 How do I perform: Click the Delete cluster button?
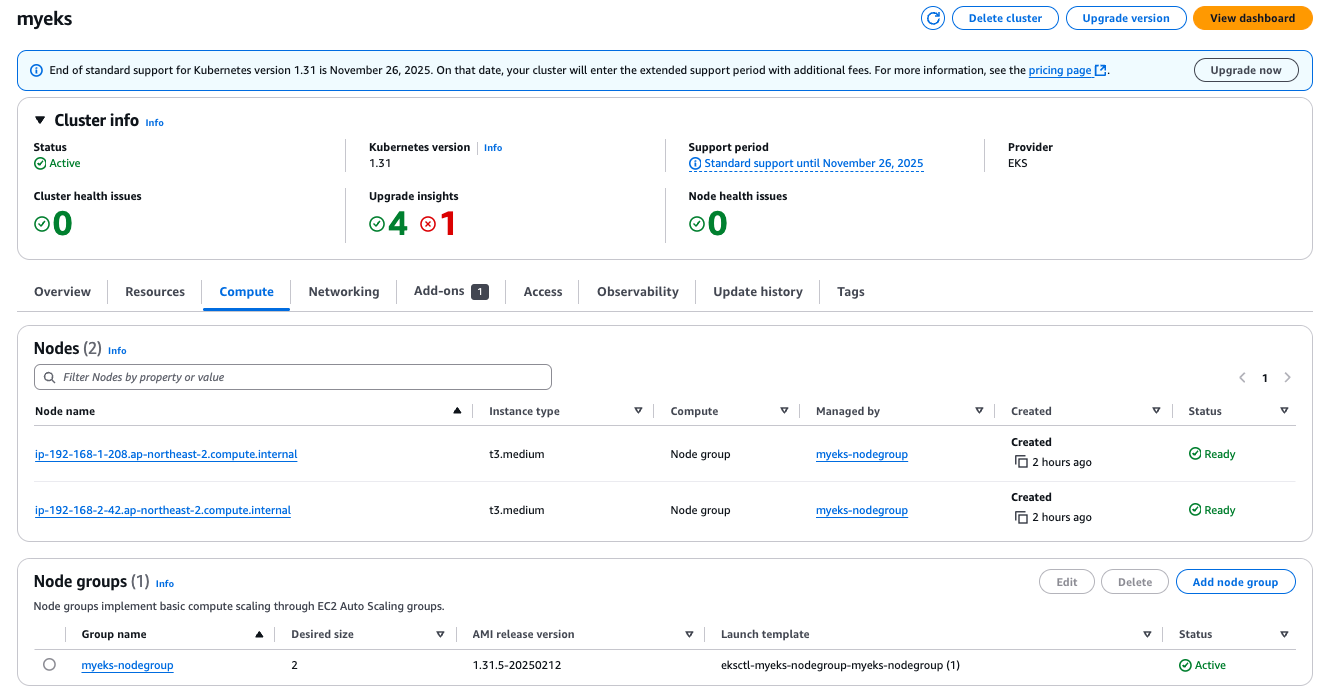(x=1005, y=18)
